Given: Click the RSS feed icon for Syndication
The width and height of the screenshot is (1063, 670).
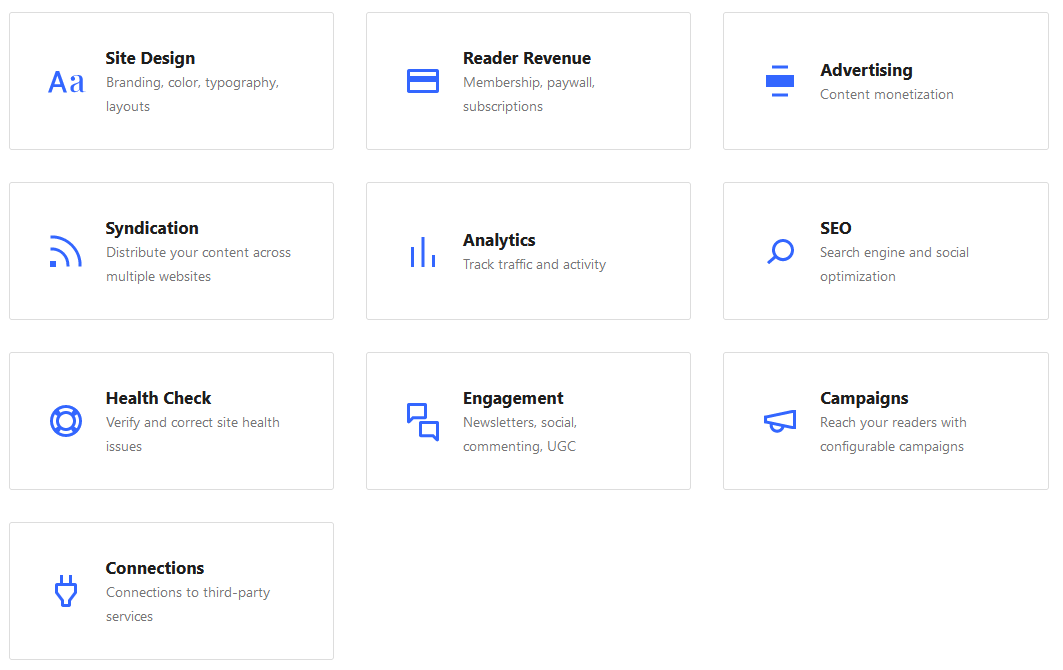Looking at the screenshot, I should point(66,251).
